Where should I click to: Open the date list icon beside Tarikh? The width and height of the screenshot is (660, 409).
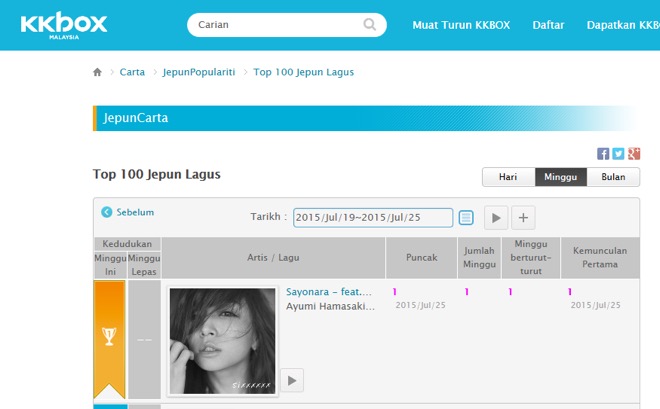(466, 217)
